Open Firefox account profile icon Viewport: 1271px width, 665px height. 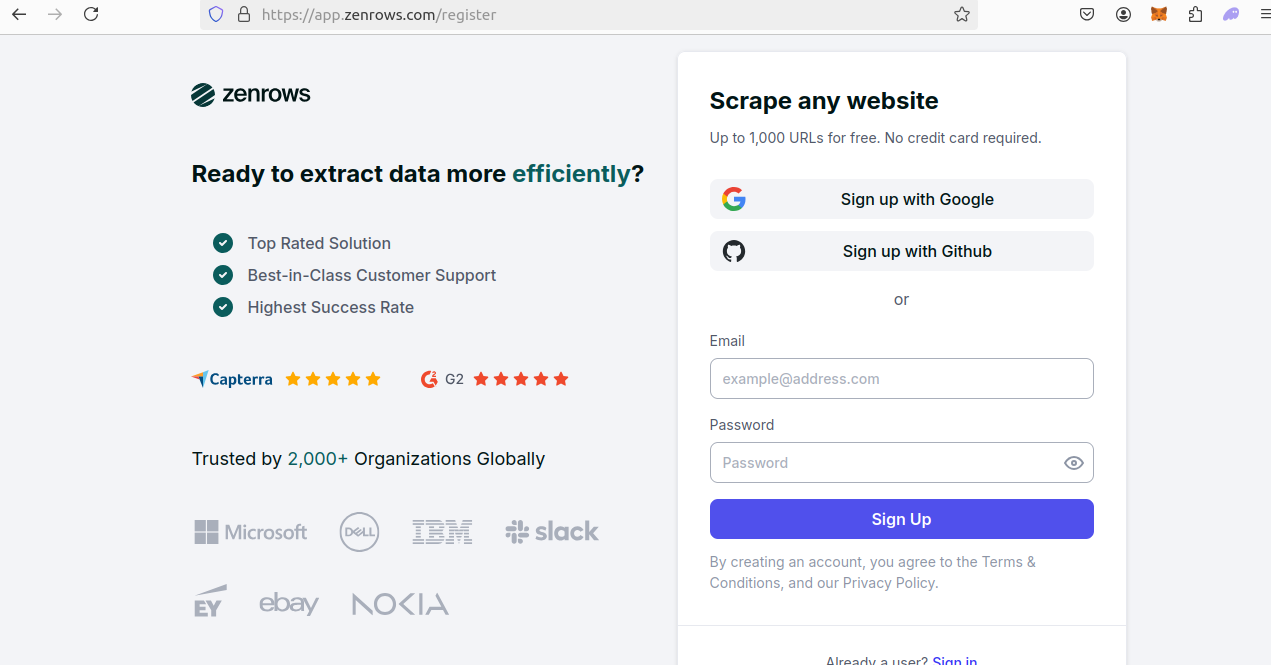click(1124, 14)
